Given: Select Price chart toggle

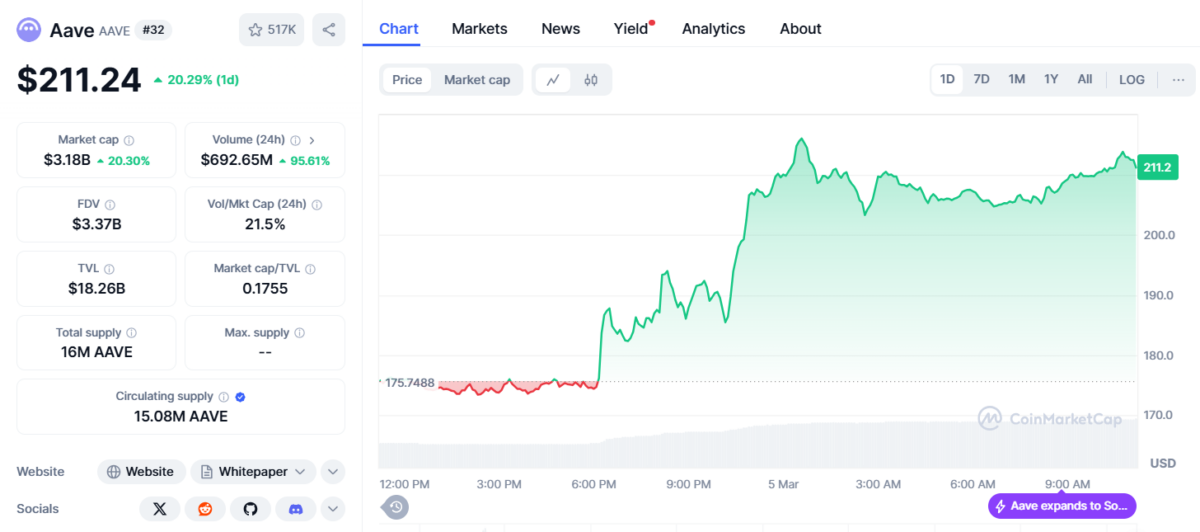Looking at the screenshot, I should pos(407,80).
